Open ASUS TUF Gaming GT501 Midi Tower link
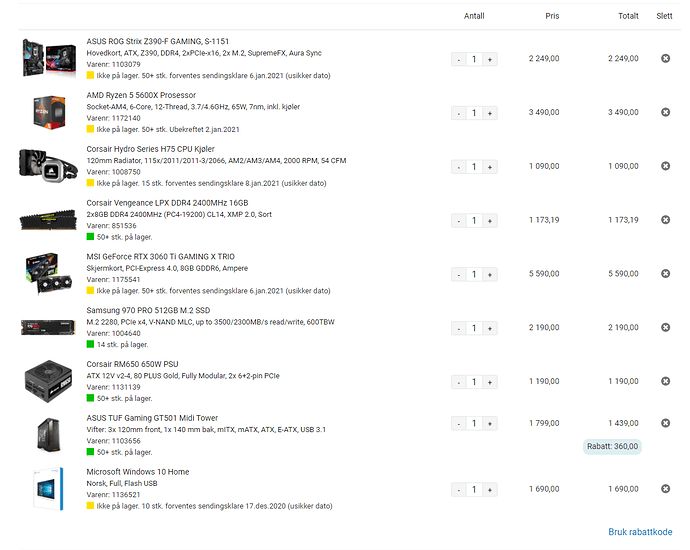 coord(152,418)
